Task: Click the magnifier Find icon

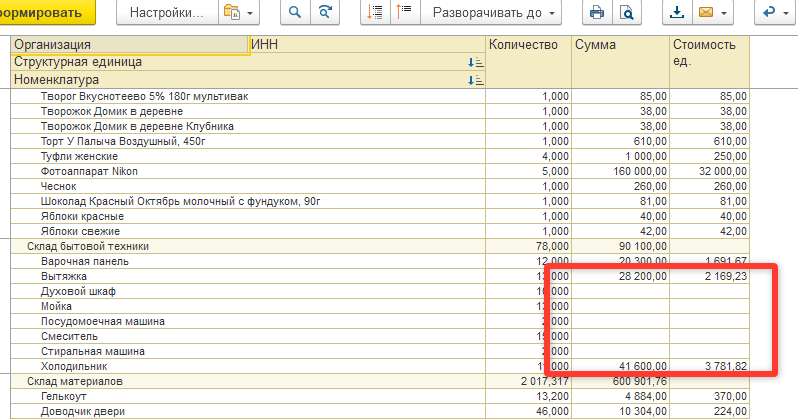Action: click(295, 12)
